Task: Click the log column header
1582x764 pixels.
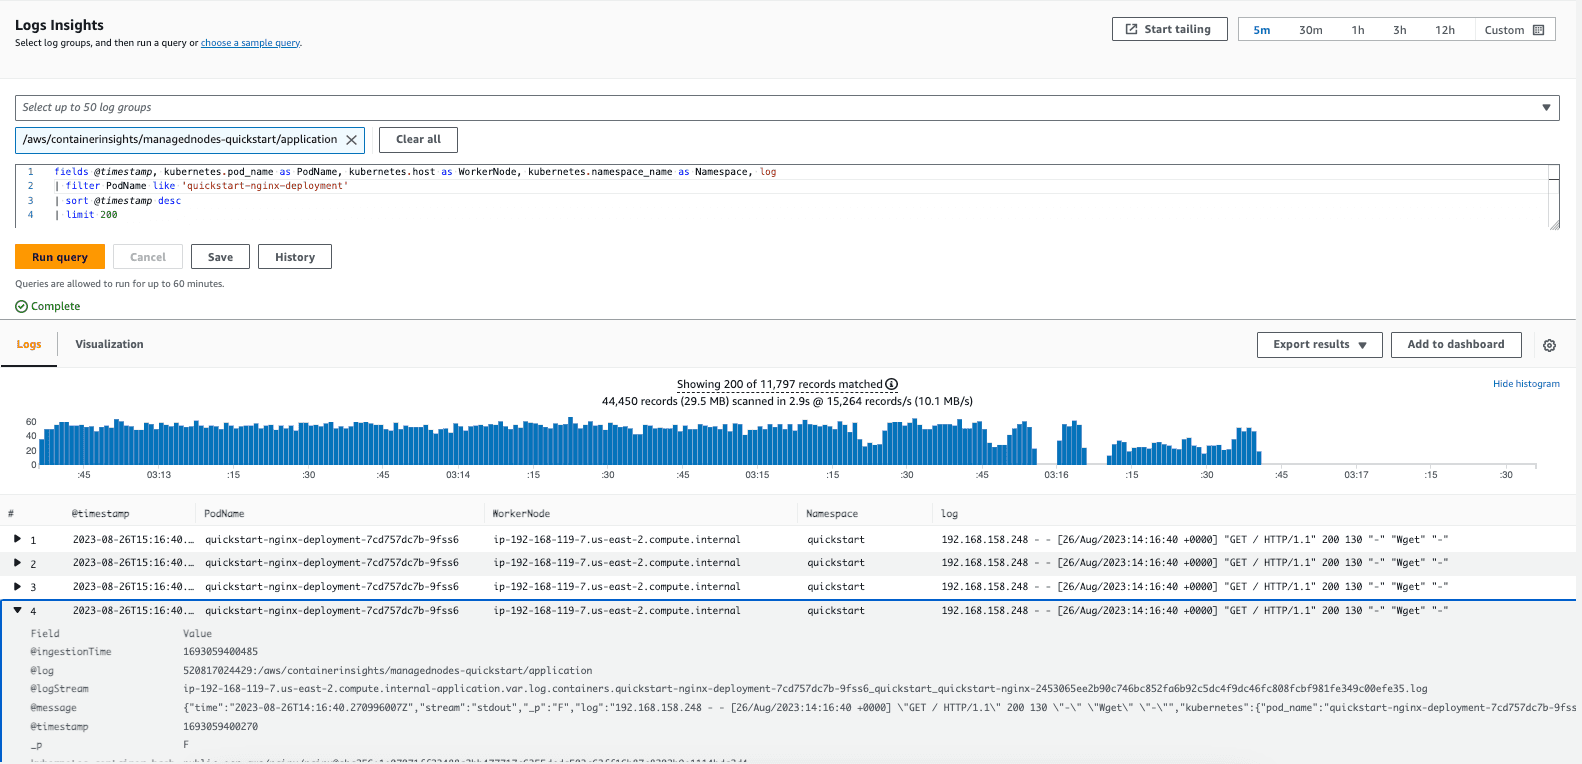Action: click(949, 514)
